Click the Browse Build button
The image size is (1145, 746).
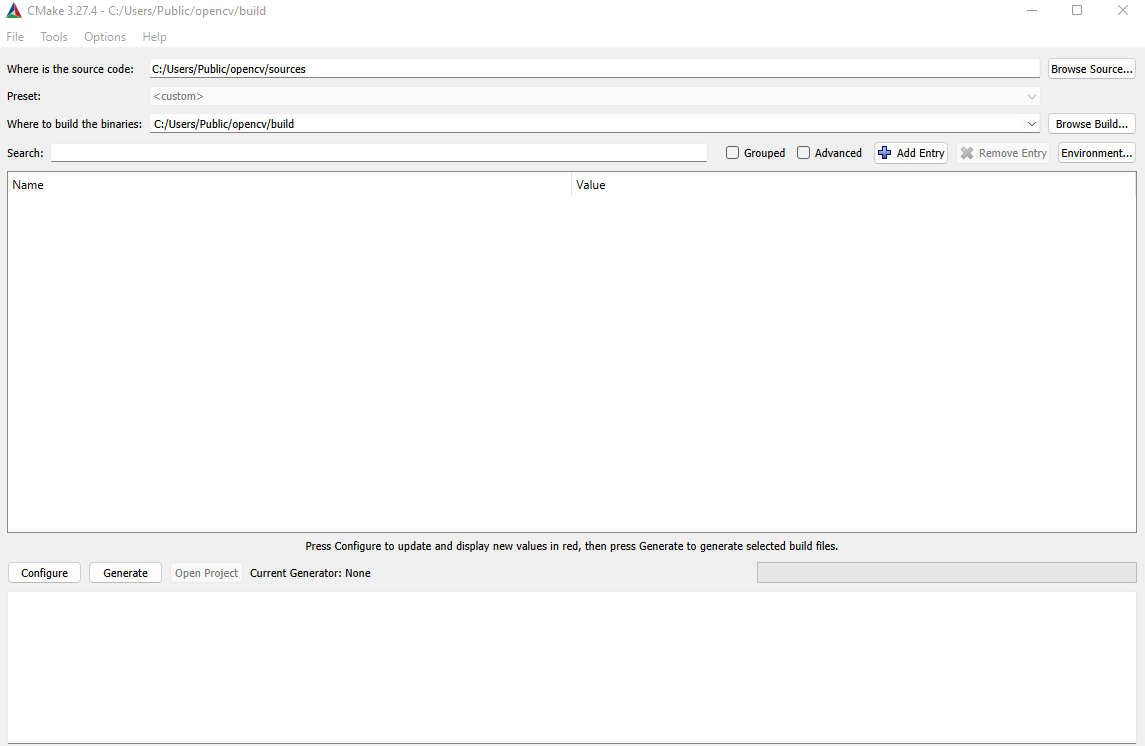coord(1092,124)
